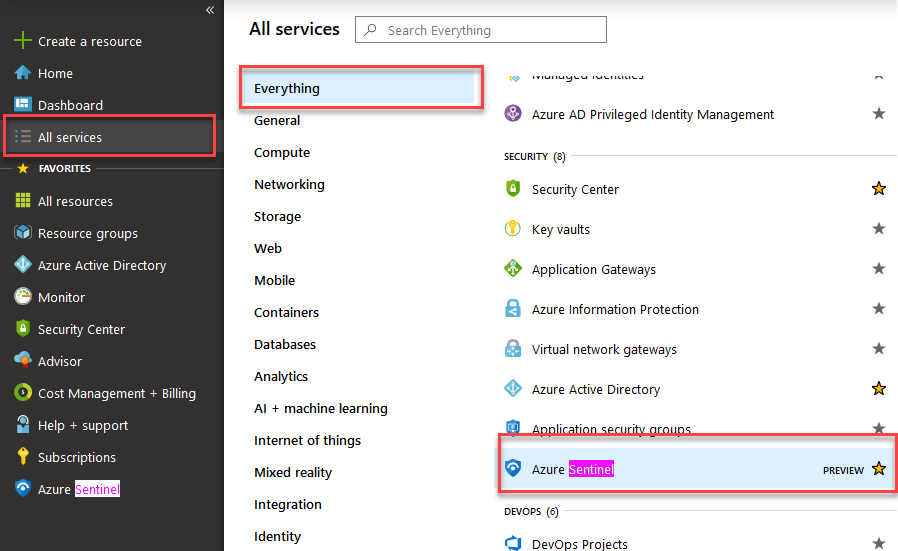The image size is (898, 551).
Task: Click the Advisor cloud icon
Action: pos(23,361)
